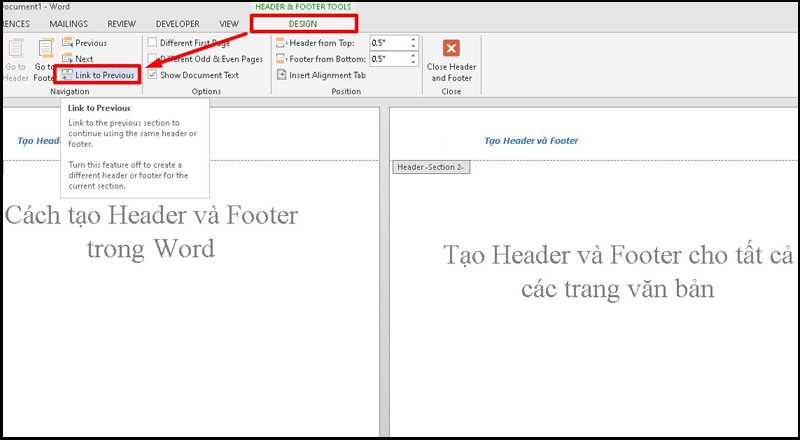Click the Go to Header icon
Image resolution: width=800 pixels, height=440 pixels.
[x=16, y=49]
